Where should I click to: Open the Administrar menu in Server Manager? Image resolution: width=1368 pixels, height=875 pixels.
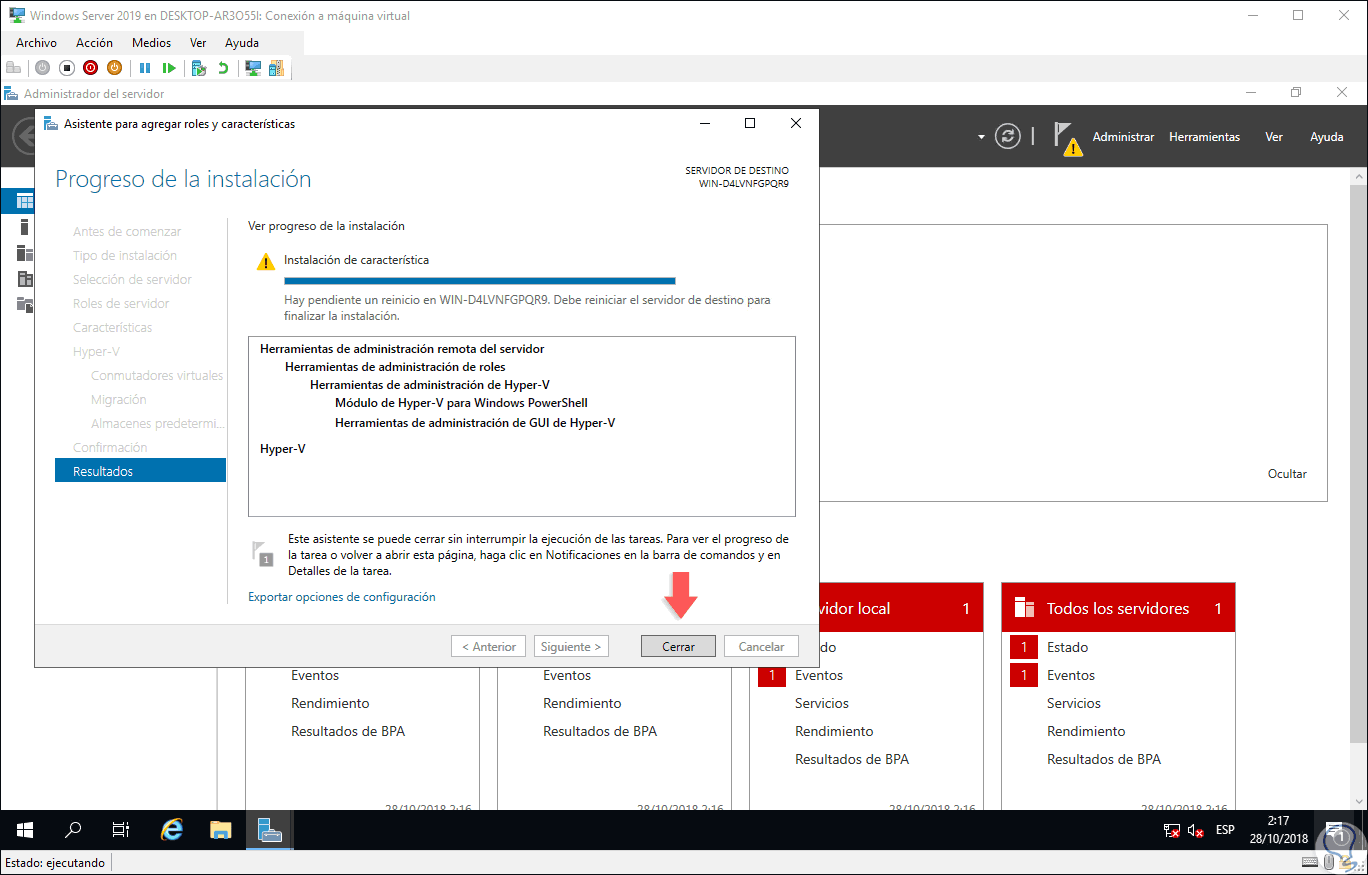point(1123,137)
